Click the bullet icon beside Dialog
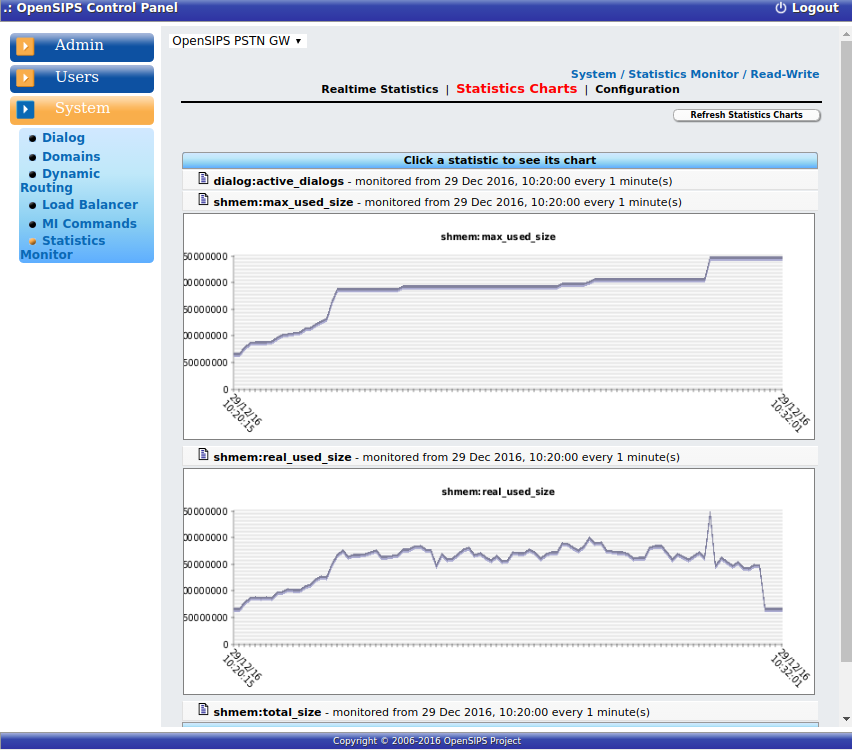Screen dimensions: 852x750 coord(33,137)
